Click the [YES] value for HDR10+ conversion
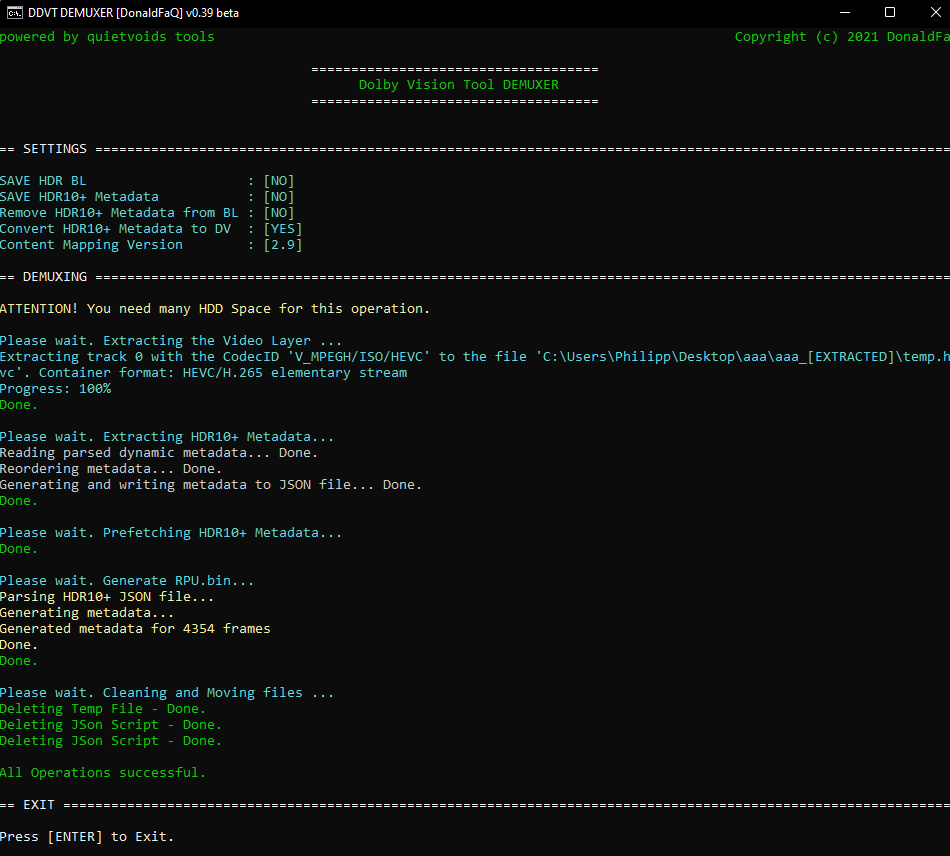950x856 pixels. click(283, 229)
